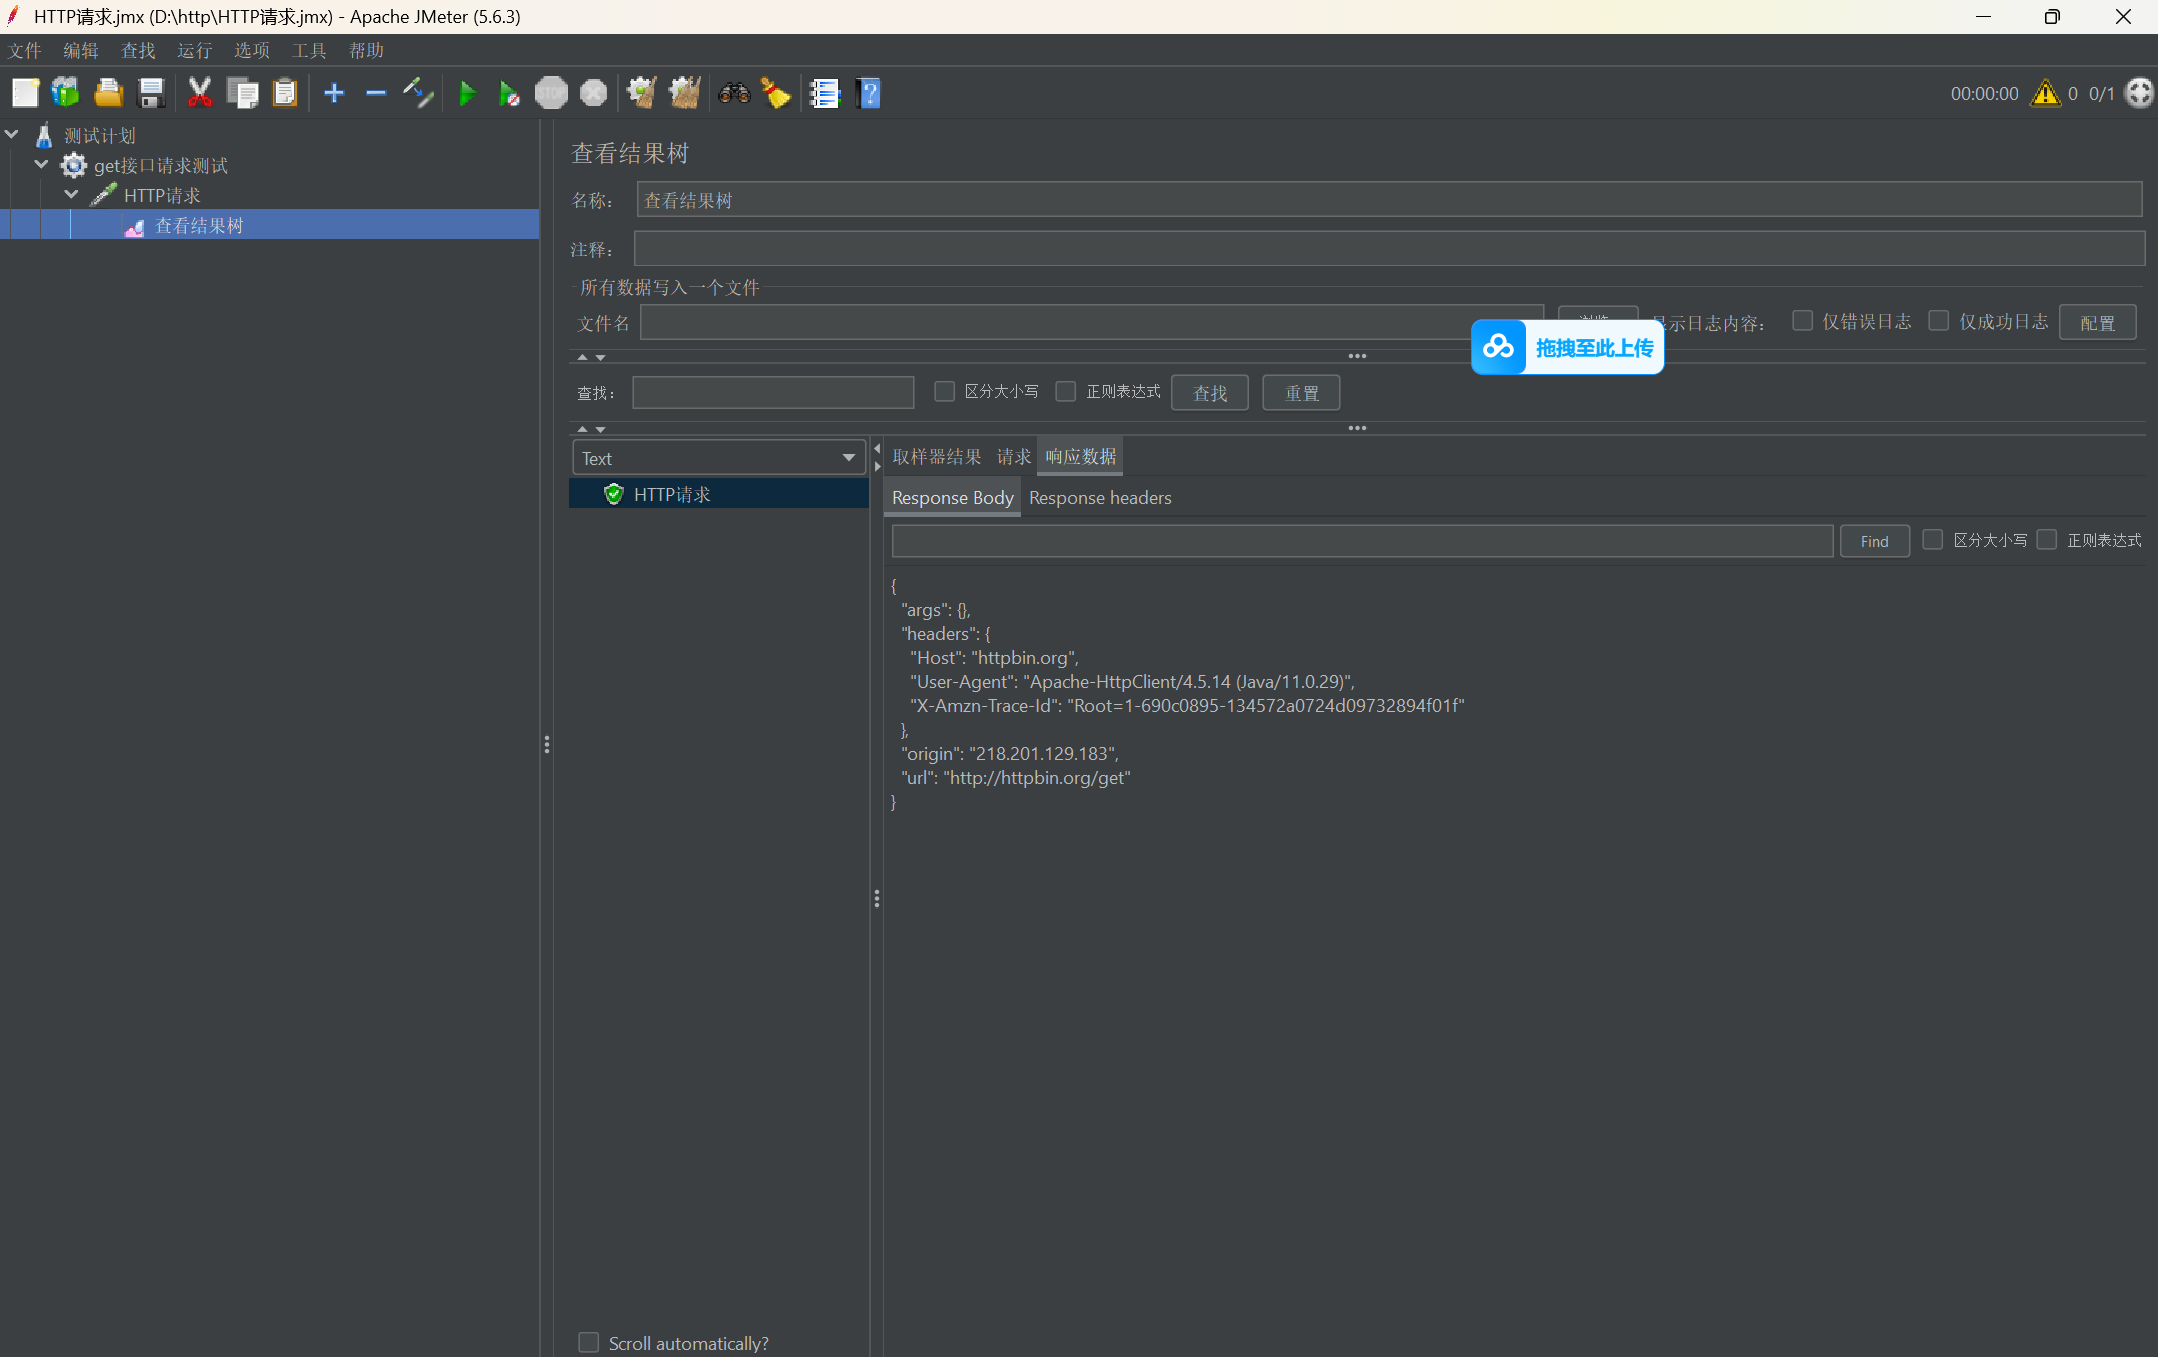The image size is (2158, 1357).
Task: Click the floppy disk Save icon
Action: [x=151, y=94]
